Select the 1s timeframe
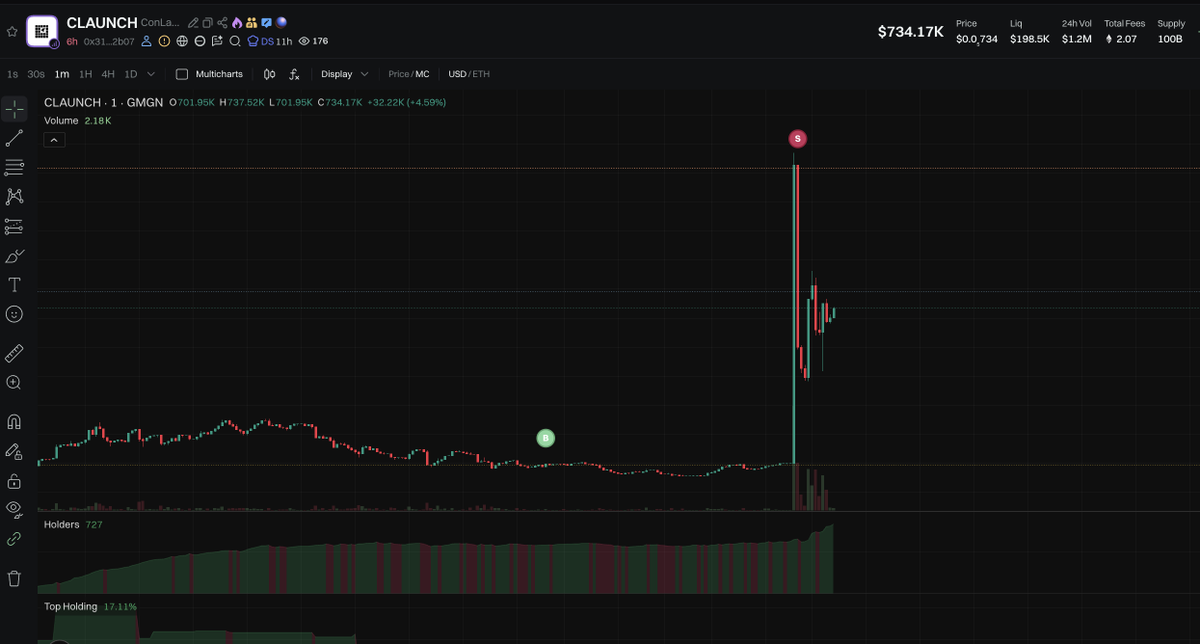1200x644 pixels. pos(12,74)
